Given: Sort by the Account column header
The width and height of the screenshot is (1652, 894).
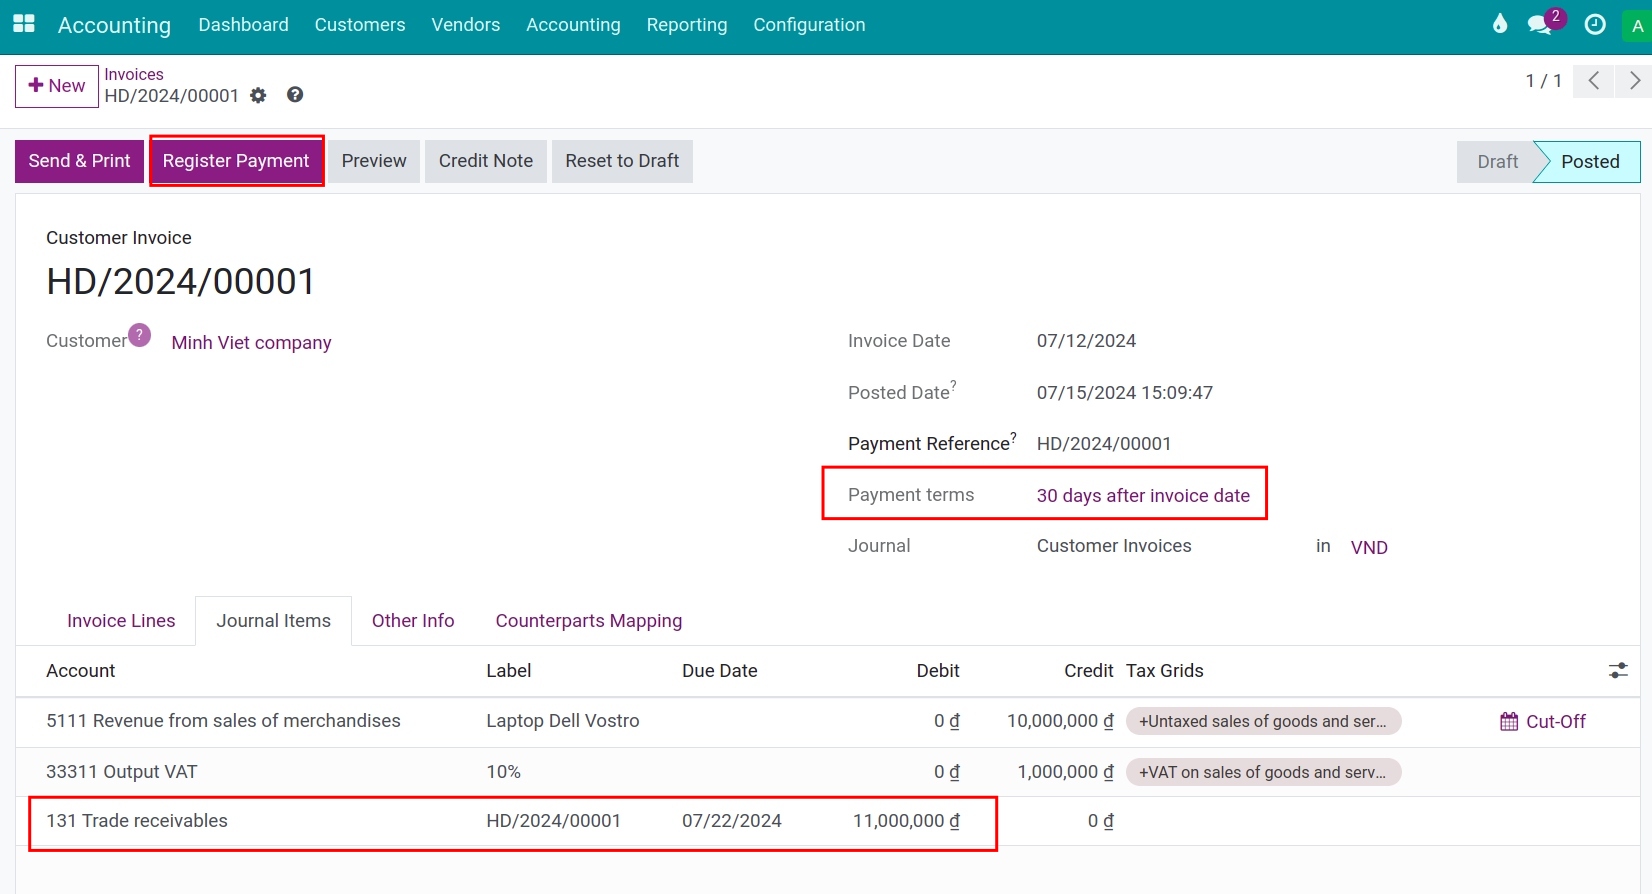Looking at the screenshot, I should [x=81, y=671].
